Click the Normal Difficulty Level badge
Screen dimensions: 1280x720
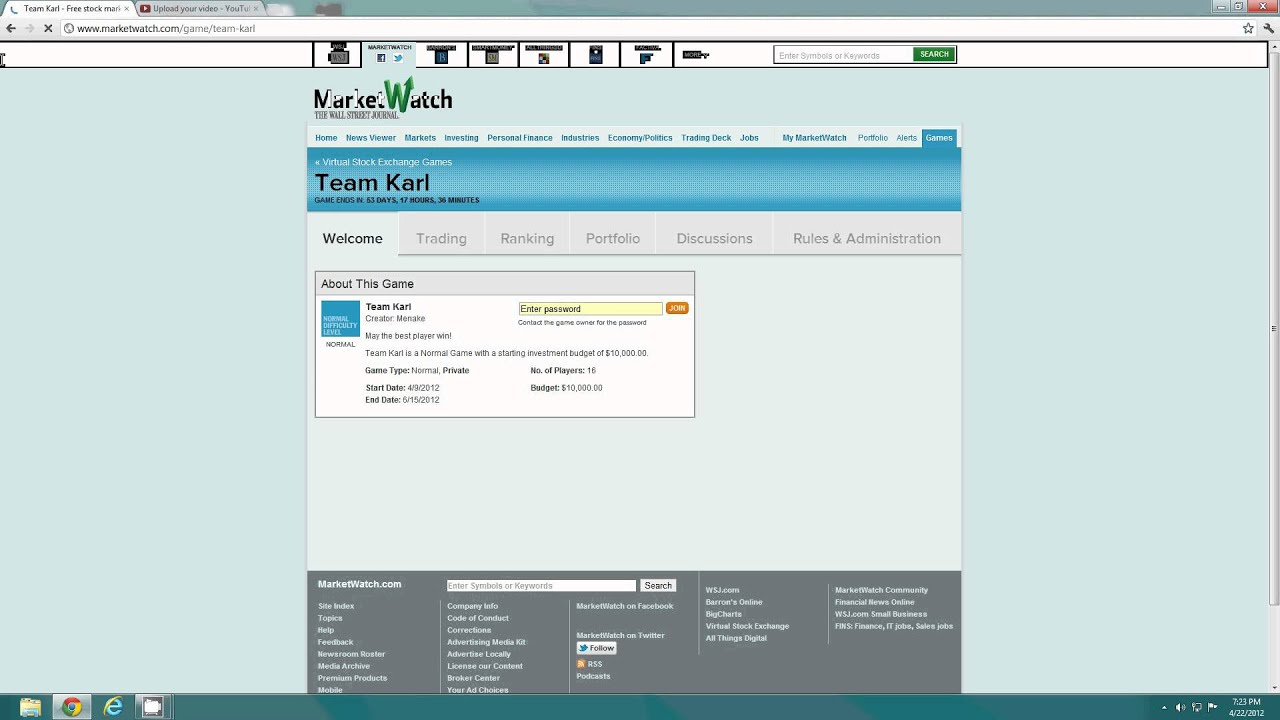(x=340, y=319)
